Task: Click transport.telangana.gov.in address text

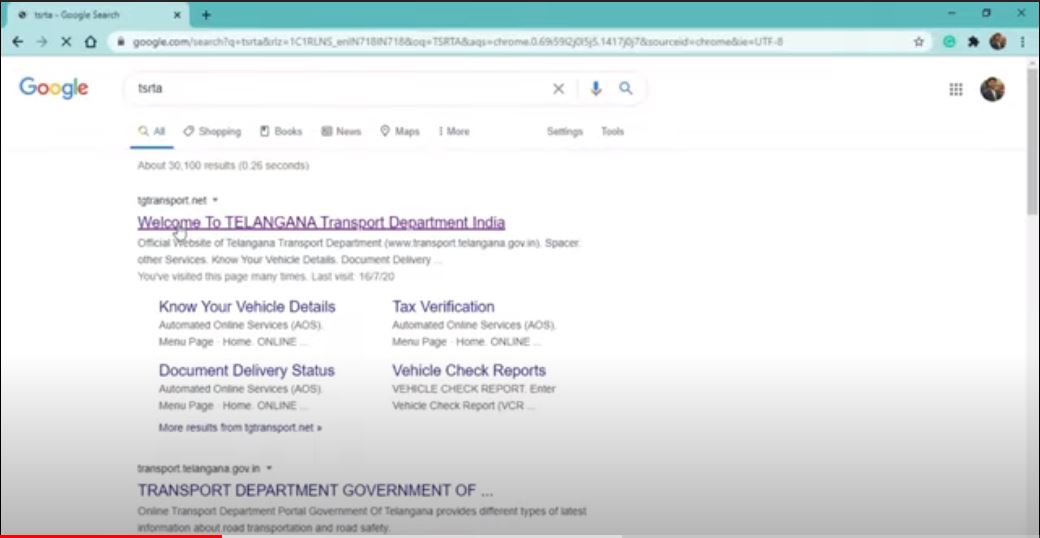Action: pyautogui.click(x=198, y=468)
